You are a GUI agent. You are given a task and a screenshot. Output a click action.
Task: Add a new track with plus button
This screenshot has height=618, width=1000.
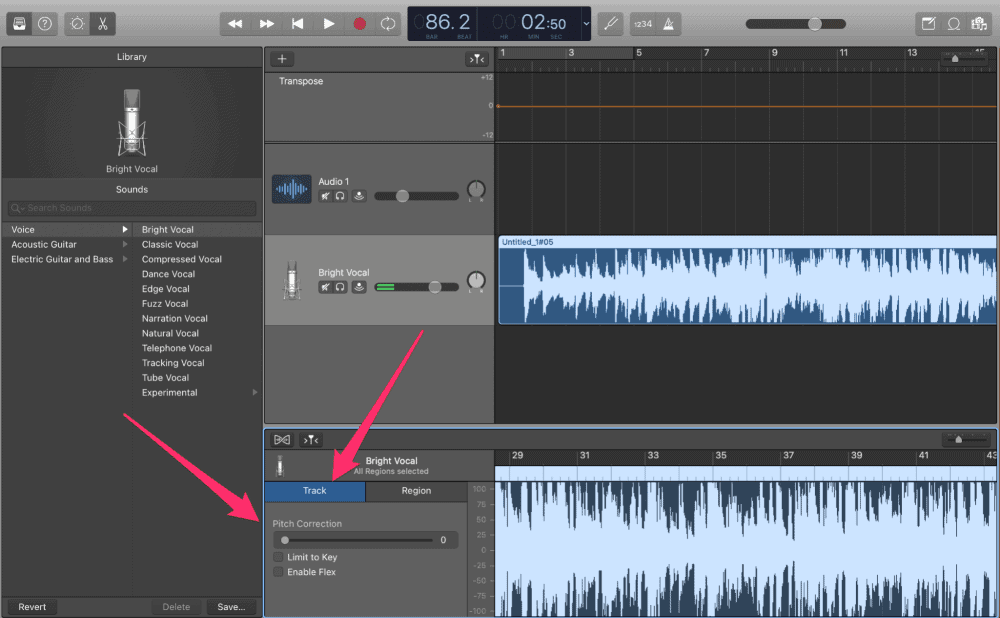click(283, 59)
